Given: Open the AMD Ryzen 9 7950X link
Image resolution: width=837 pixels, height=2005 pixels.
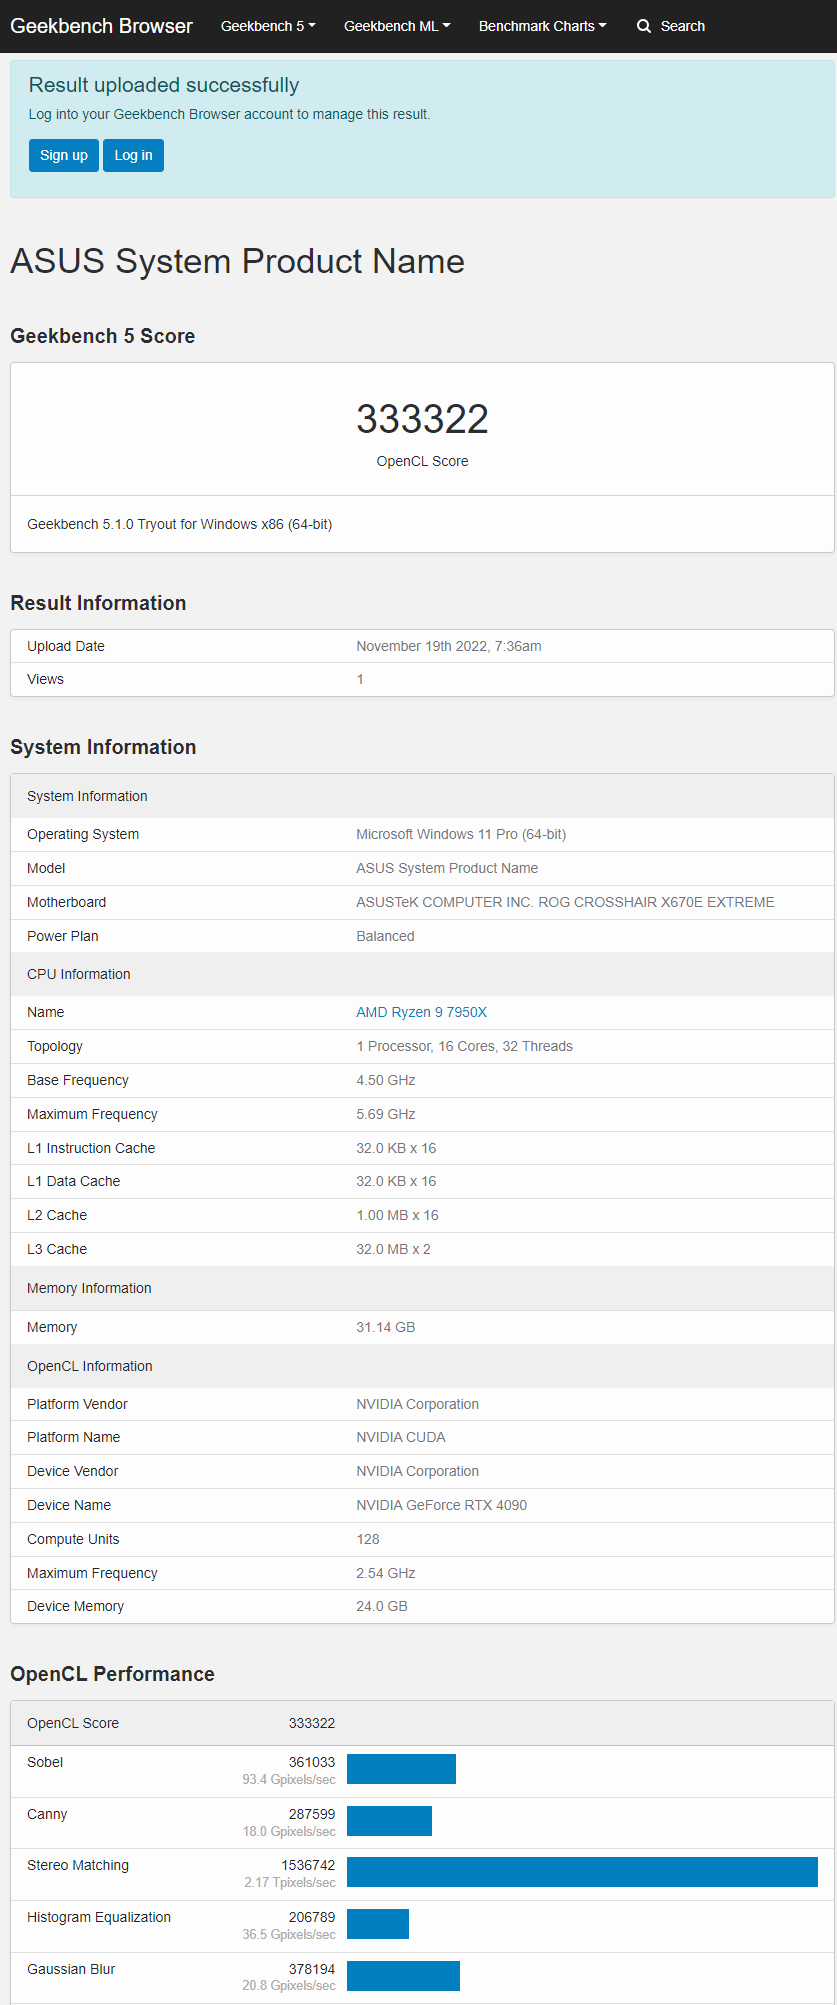Looking at the screenshot, I should pyautogui.click(x=422, y=1012).
